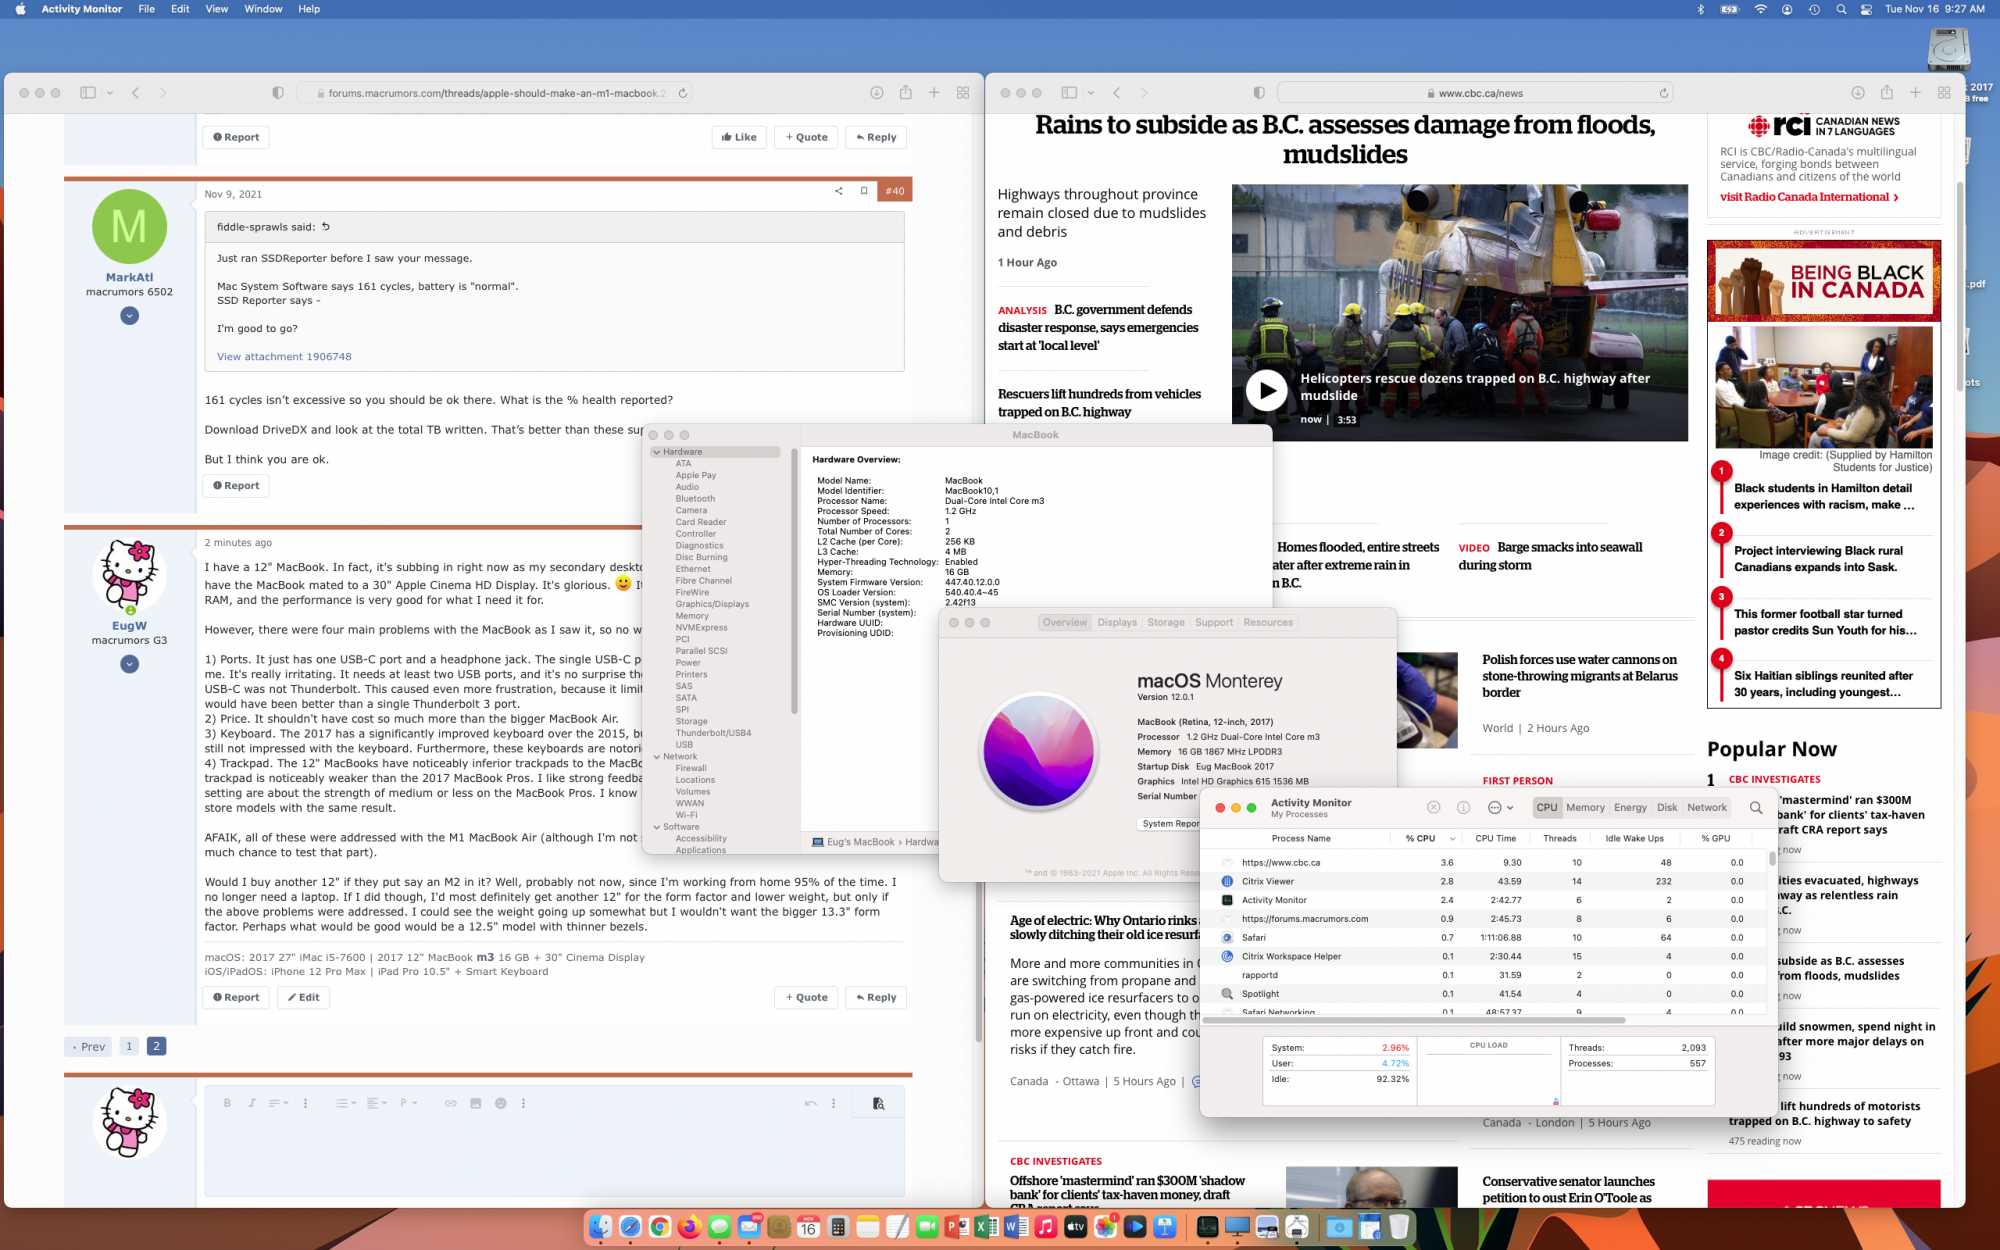Click the Prev page button in forum

(89, 1046)
